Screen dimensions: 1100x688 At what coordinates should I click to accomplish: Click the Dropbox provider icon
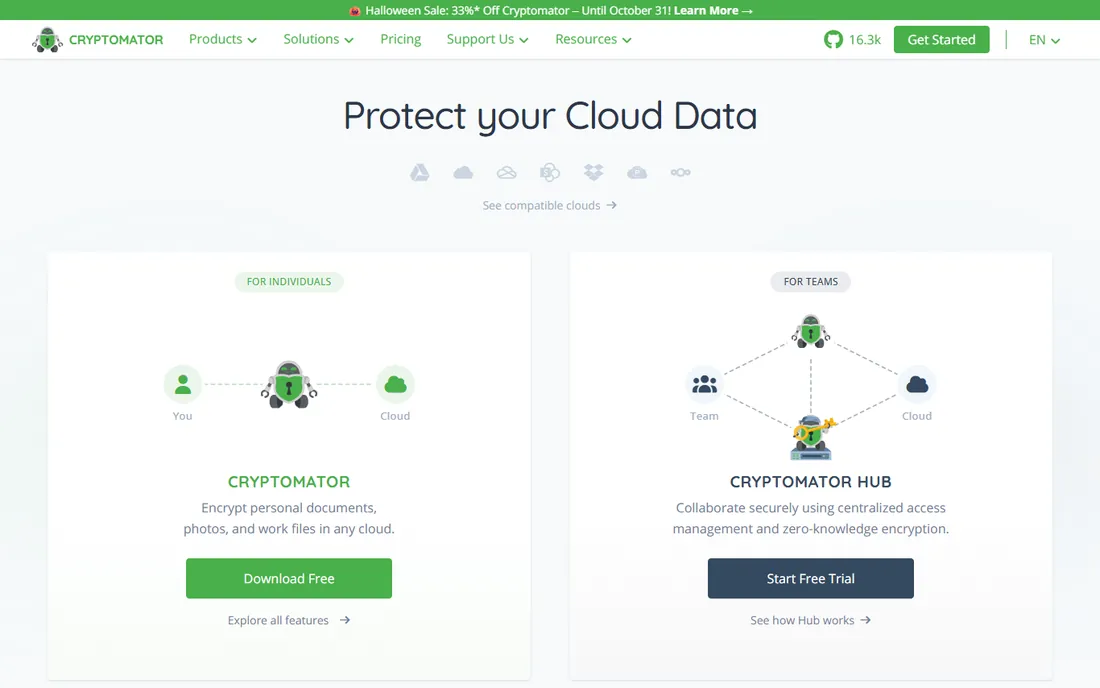[593, 172]
